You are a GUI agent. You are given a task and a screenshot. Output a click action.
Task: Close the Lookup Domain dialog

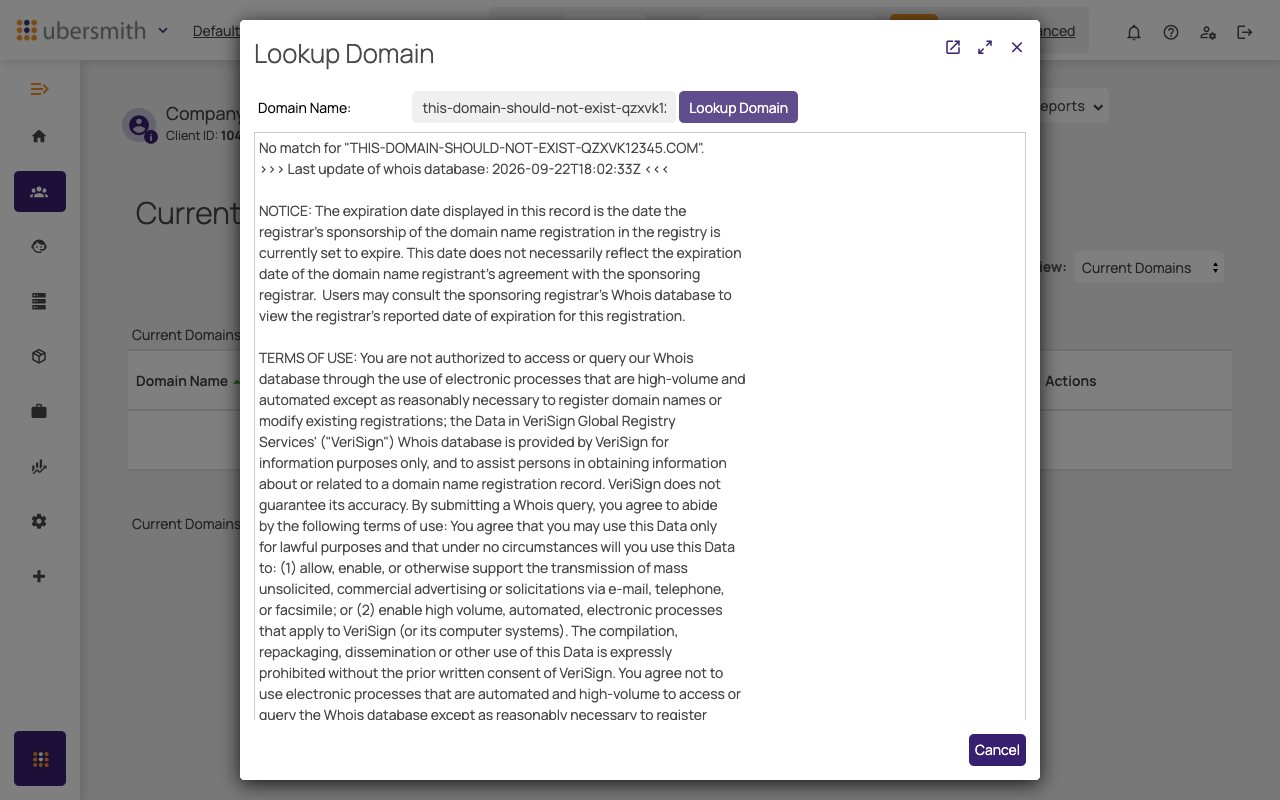point(1017,47)
